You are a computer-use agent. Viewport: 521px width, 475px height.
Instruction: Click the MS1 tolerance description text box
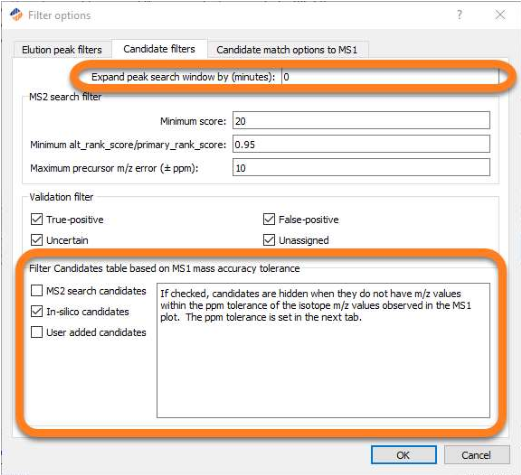323,350
